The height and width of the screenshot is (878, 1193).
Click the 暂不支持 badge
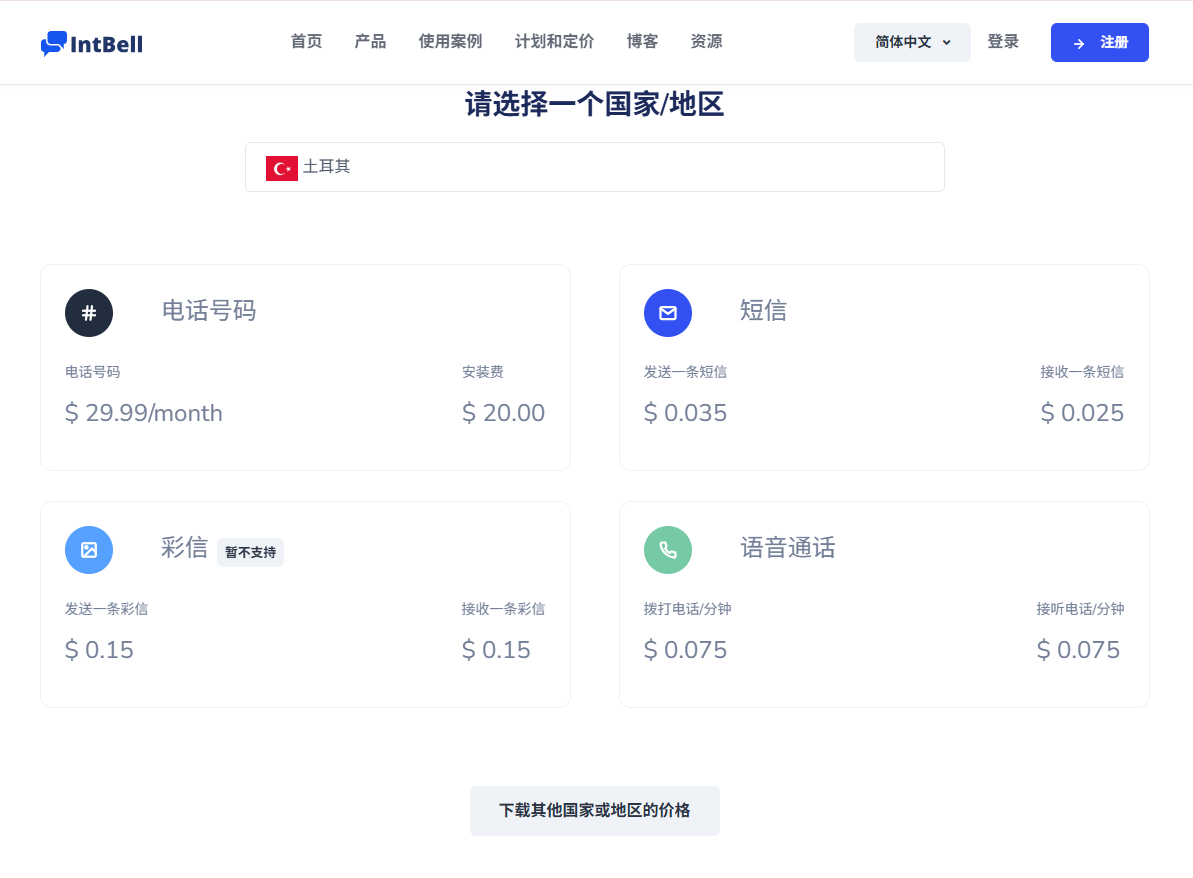(x=250, y=552)
